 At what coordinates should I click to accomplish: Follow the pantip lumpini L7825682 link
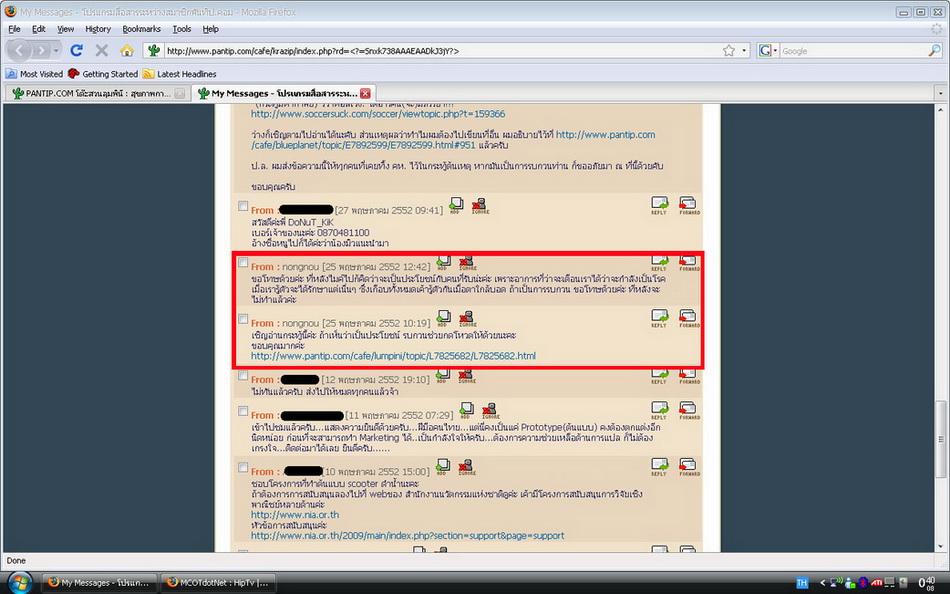tap(393, 356)
